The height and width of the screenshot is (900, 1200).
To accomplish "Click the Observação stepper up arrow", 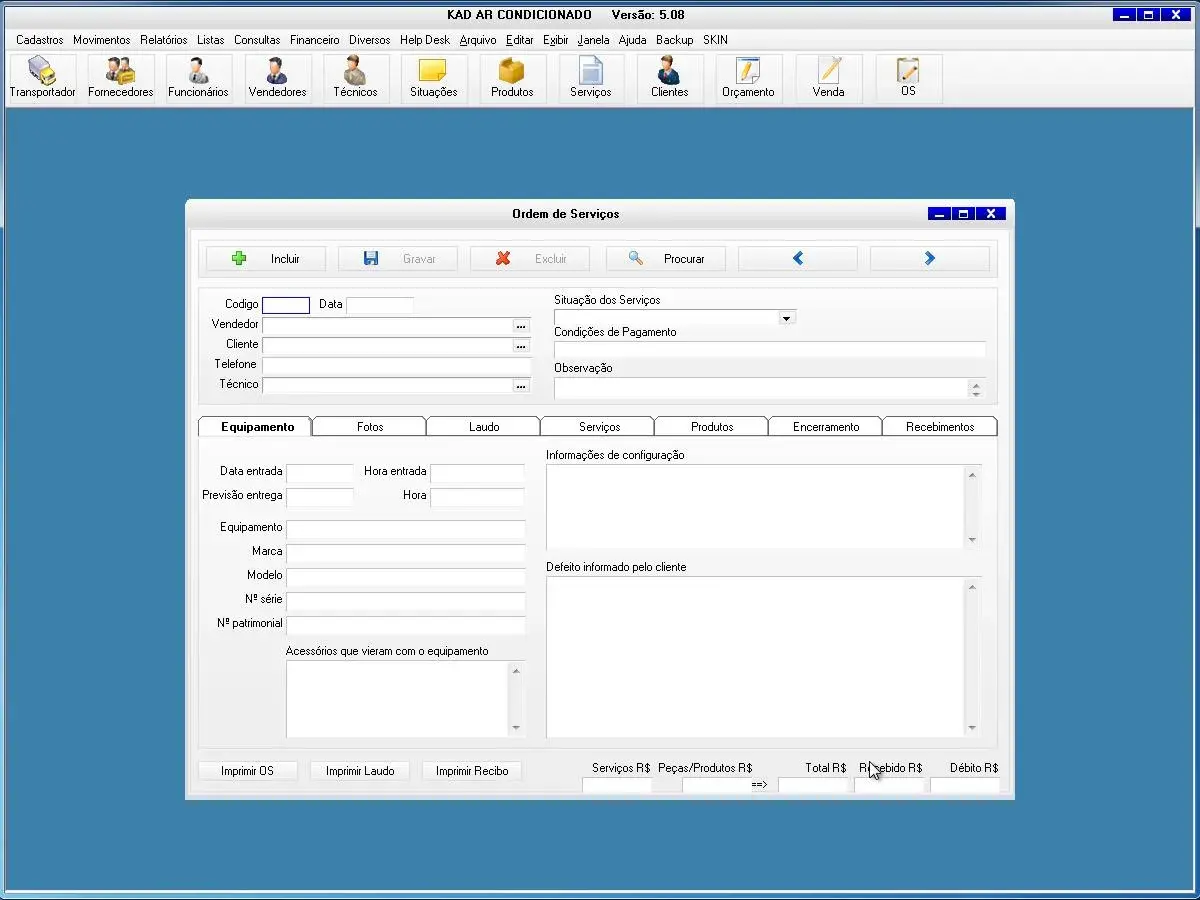I will pos(976,384).
